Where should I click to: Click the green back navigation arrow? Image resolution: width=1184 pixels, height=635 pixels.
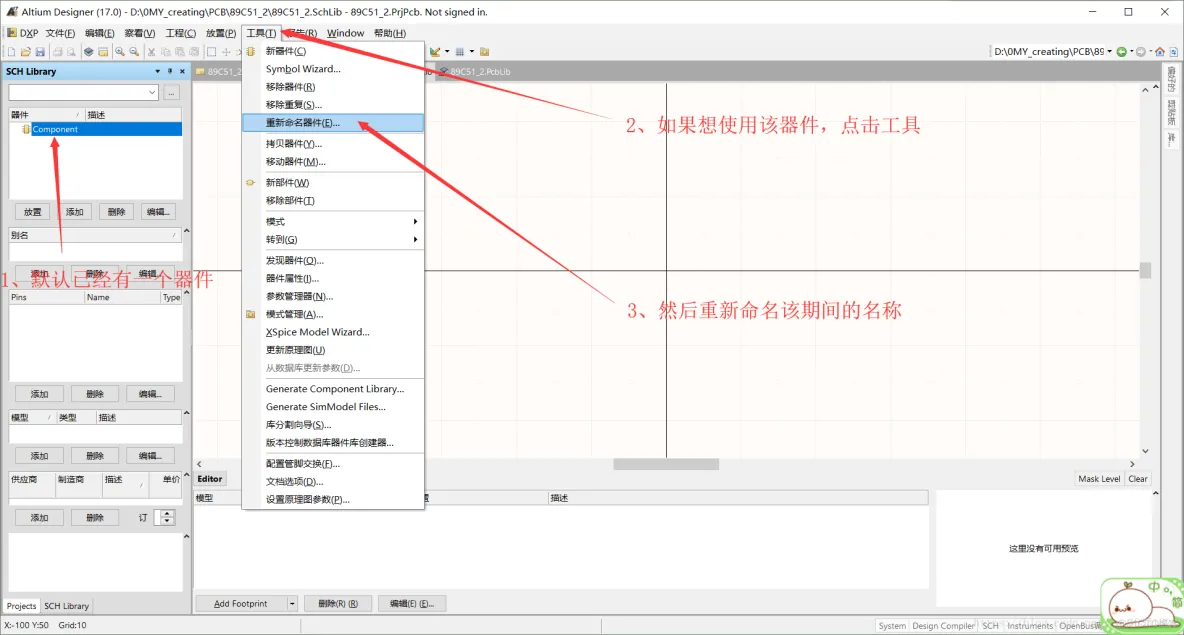pos(1121,52)
